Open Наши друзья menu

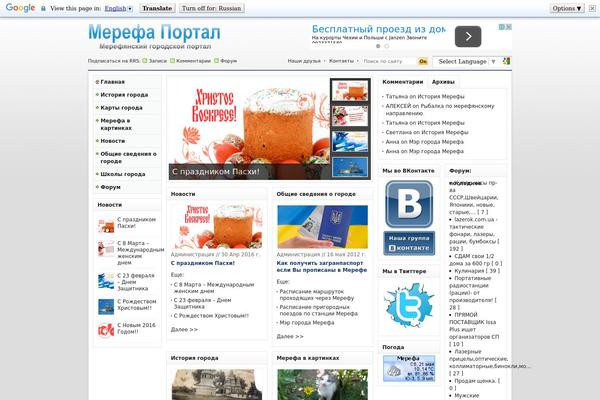pyautogui.click(x=305, y=61)
